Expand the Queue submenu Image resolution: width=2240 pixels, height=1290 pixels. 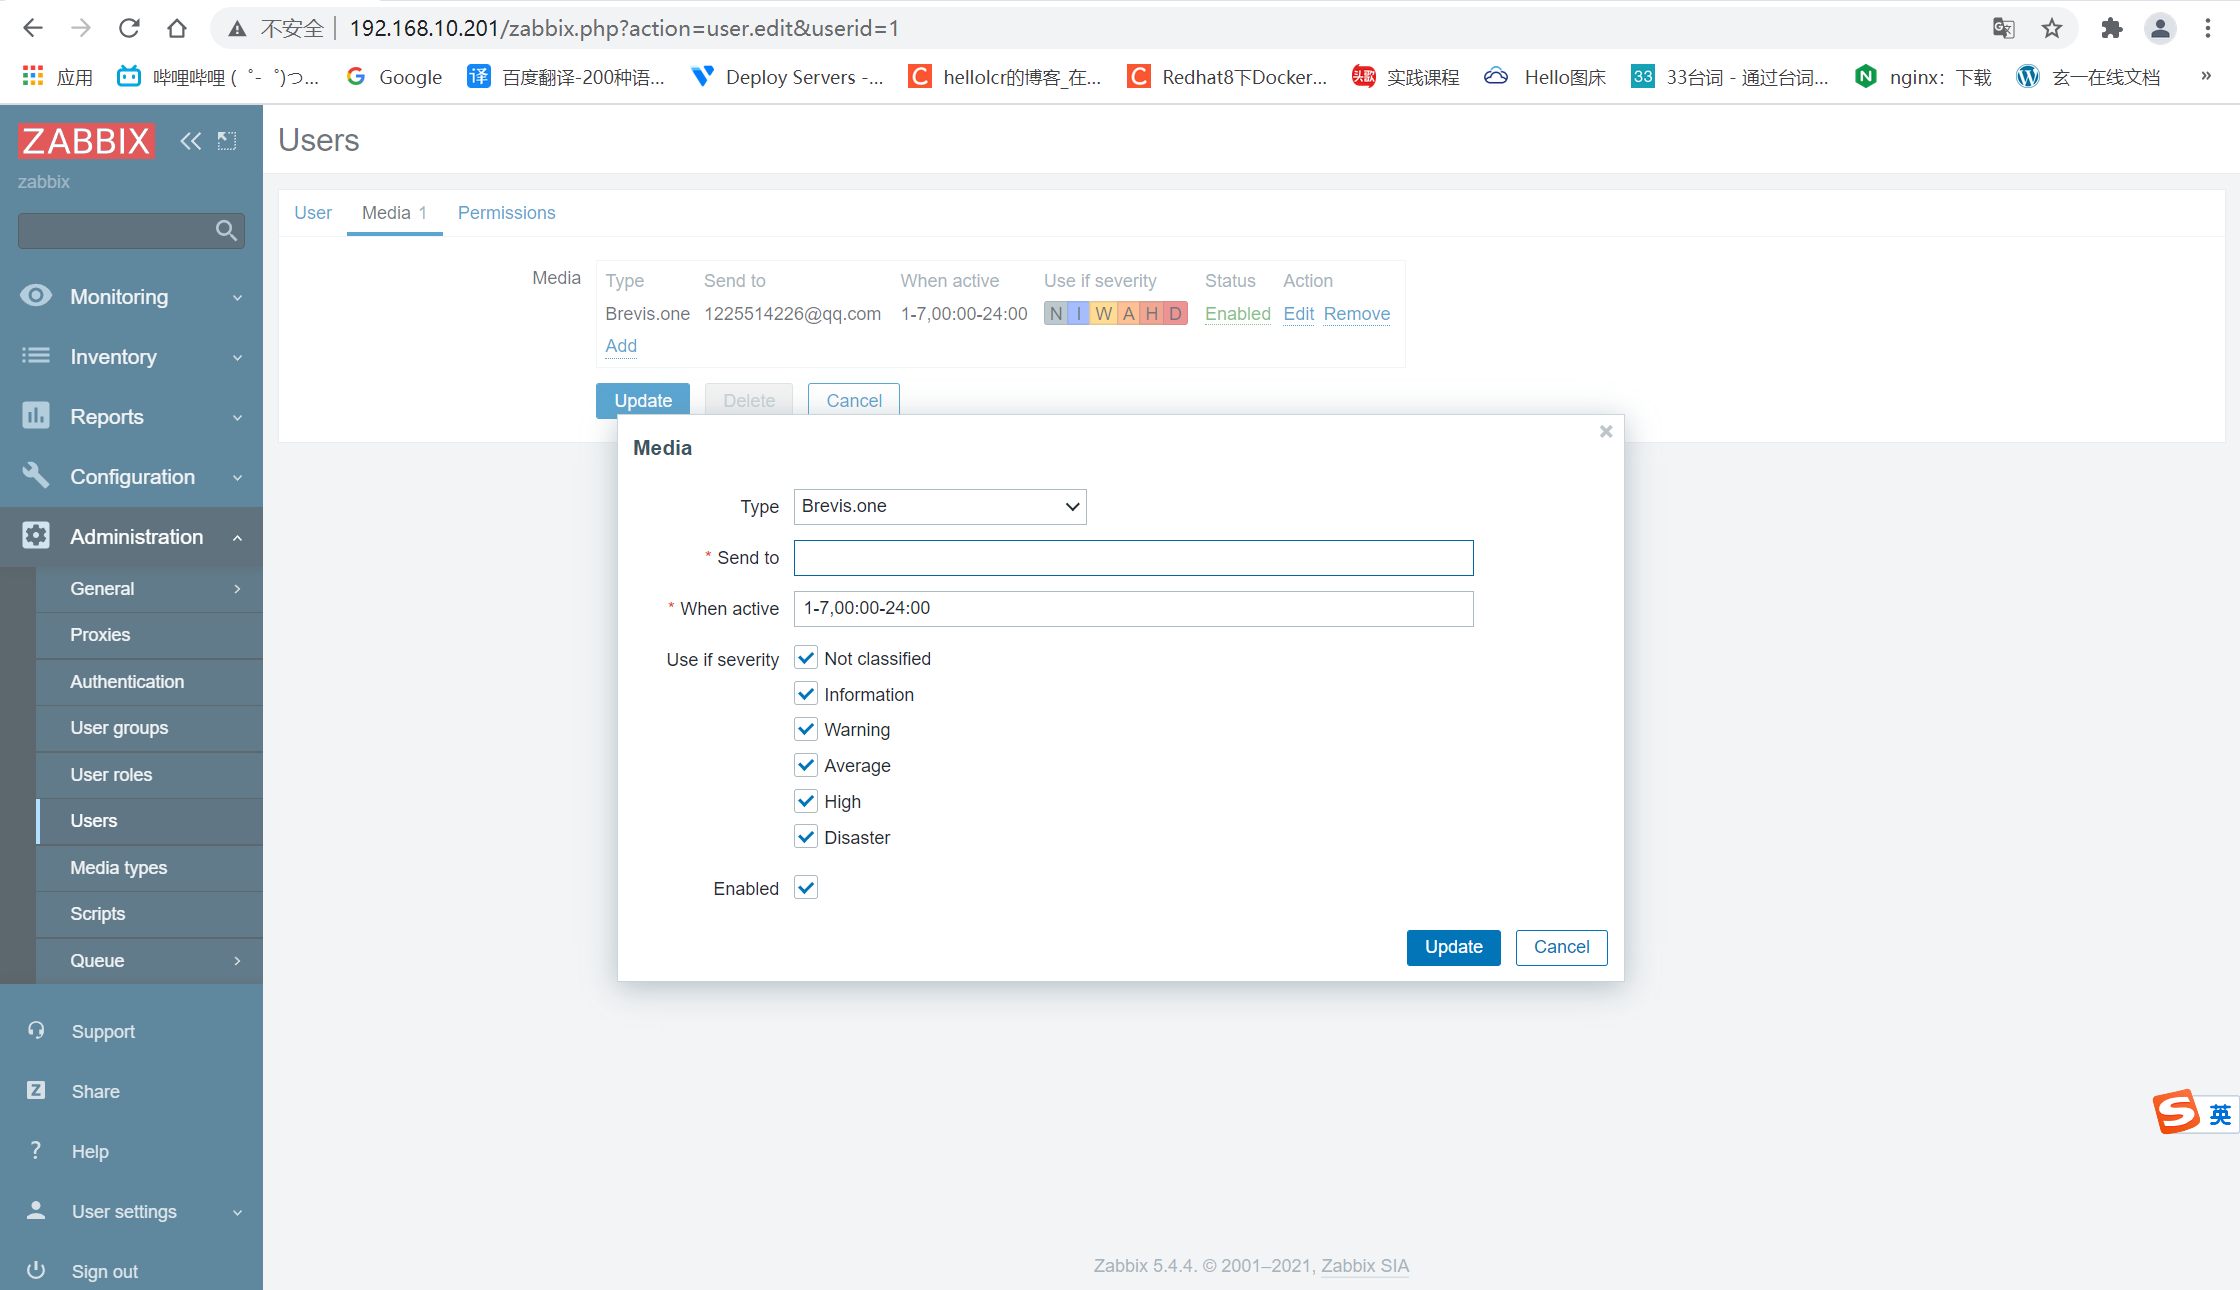pyautogui.click(x=237, y=961)
